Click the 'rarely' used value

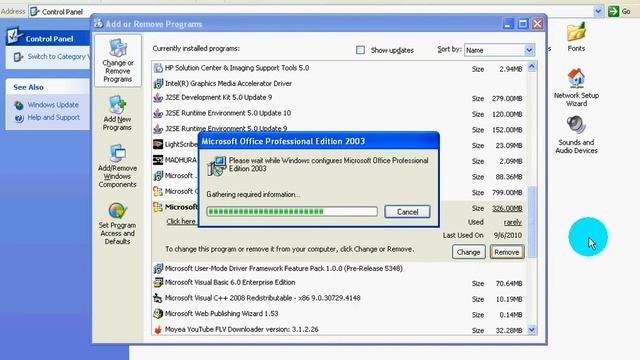[513, 222]
